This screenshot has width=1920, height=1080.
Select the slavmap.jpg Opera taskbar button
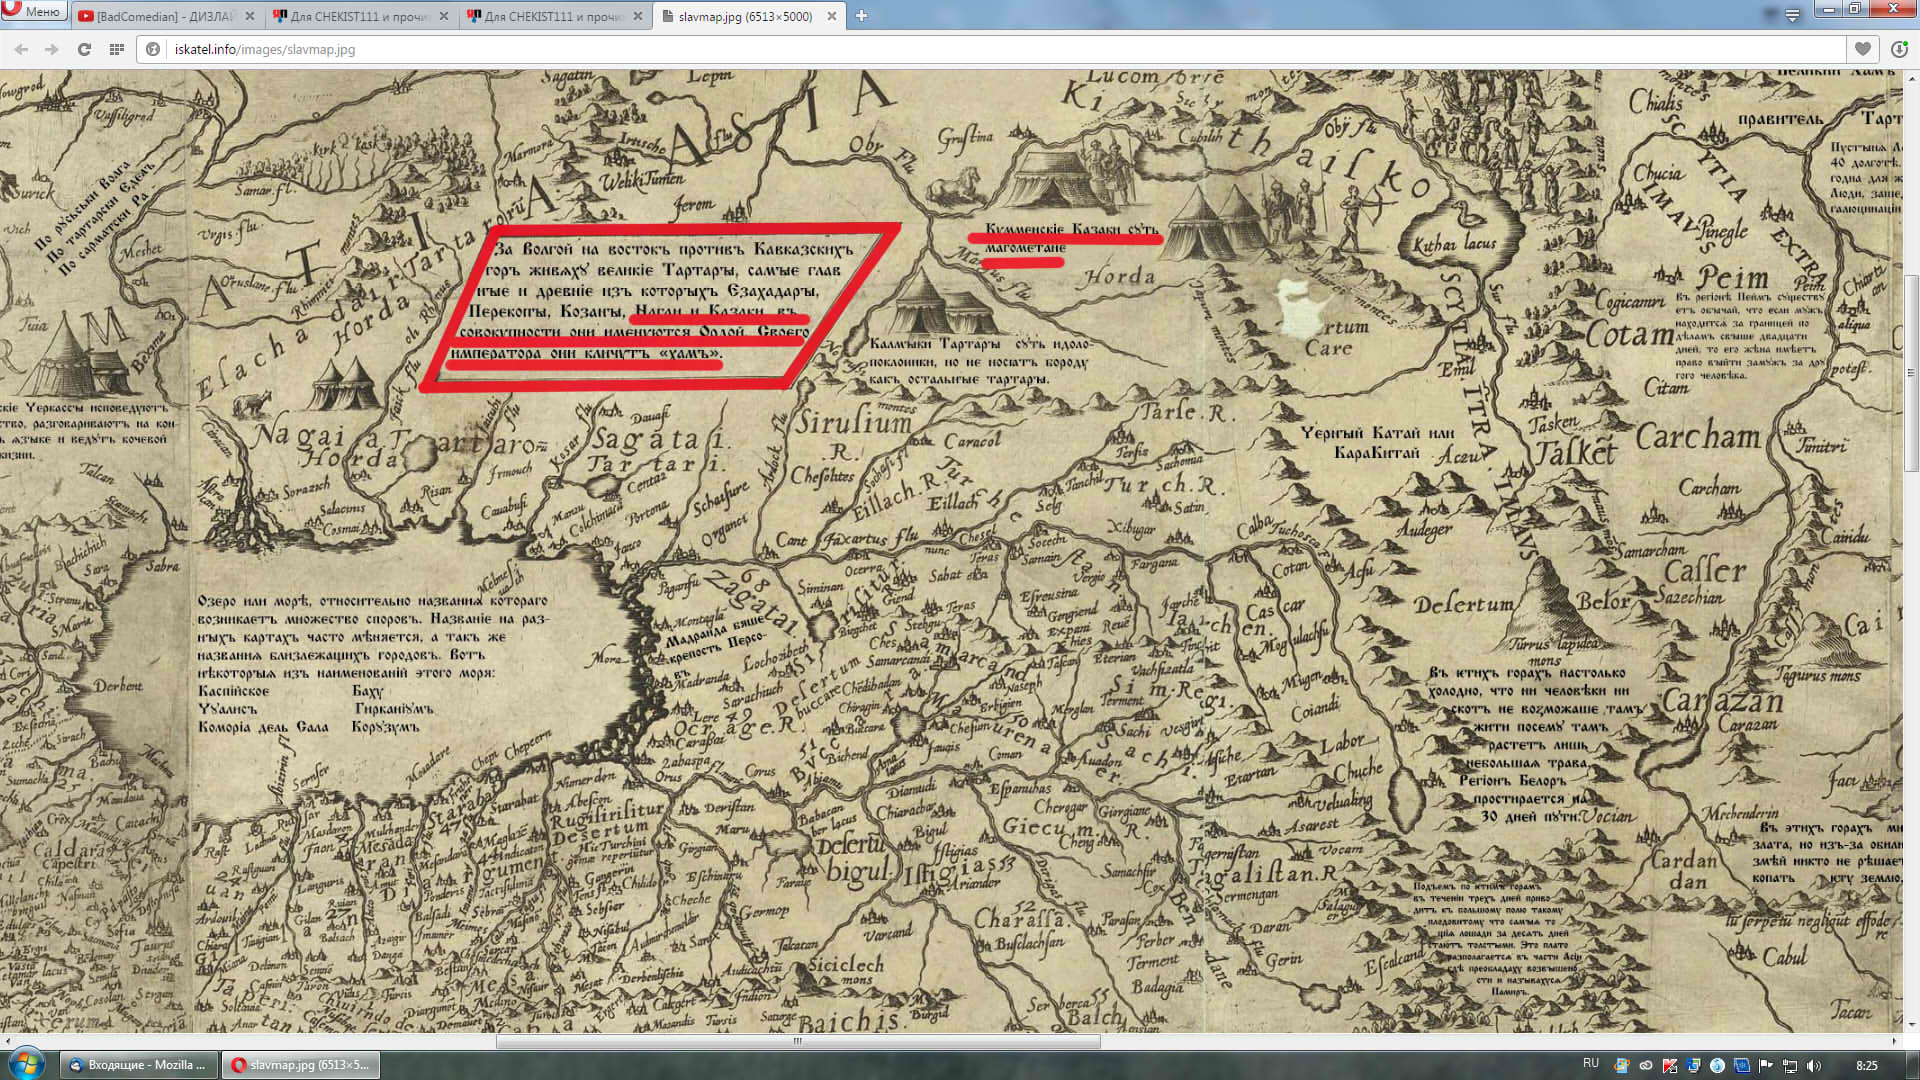(x=300, y=1065)
